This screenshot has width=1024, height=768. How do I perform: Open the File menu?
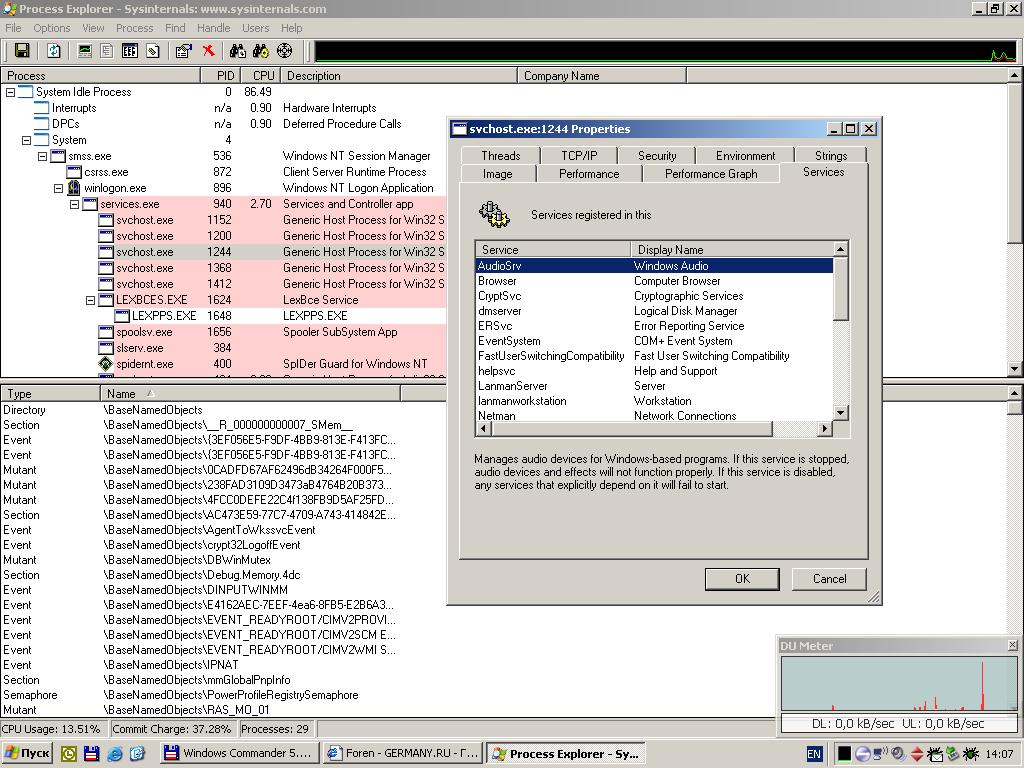13,28
